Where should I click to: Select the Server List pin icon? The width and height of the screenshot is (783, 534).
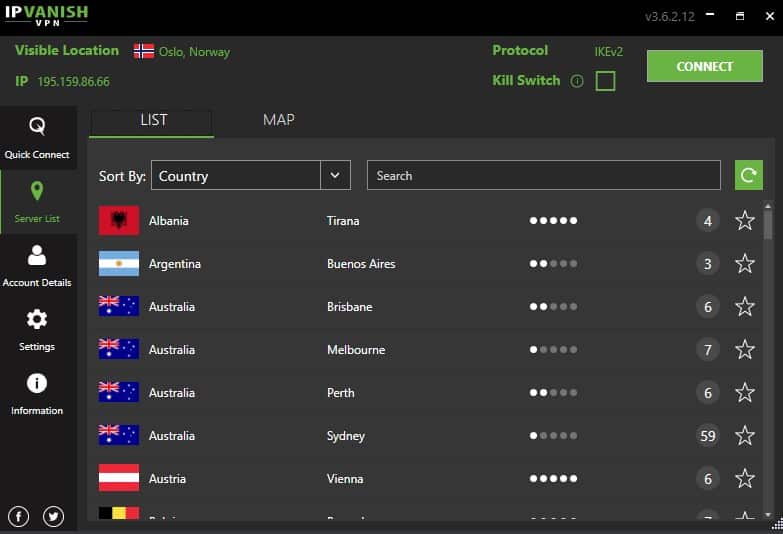(x=37, y=190)
